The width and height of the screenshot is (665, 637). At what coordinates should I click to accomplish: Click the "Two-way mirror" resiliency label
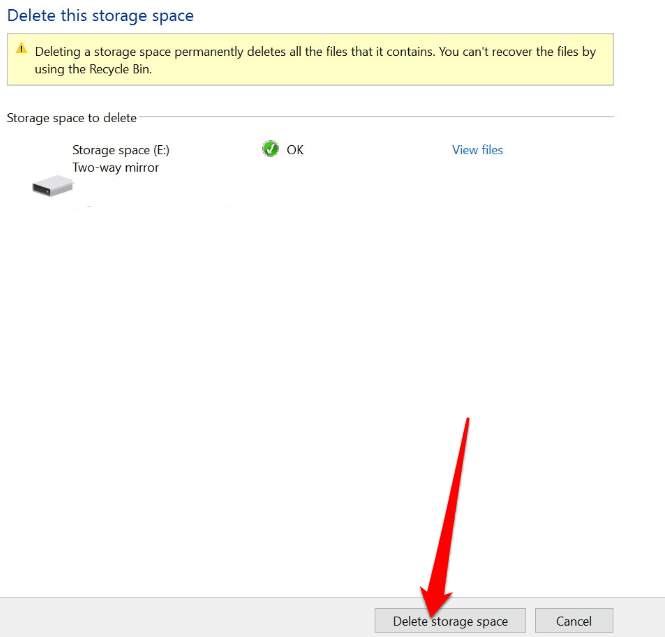click(x=116, y=167)
